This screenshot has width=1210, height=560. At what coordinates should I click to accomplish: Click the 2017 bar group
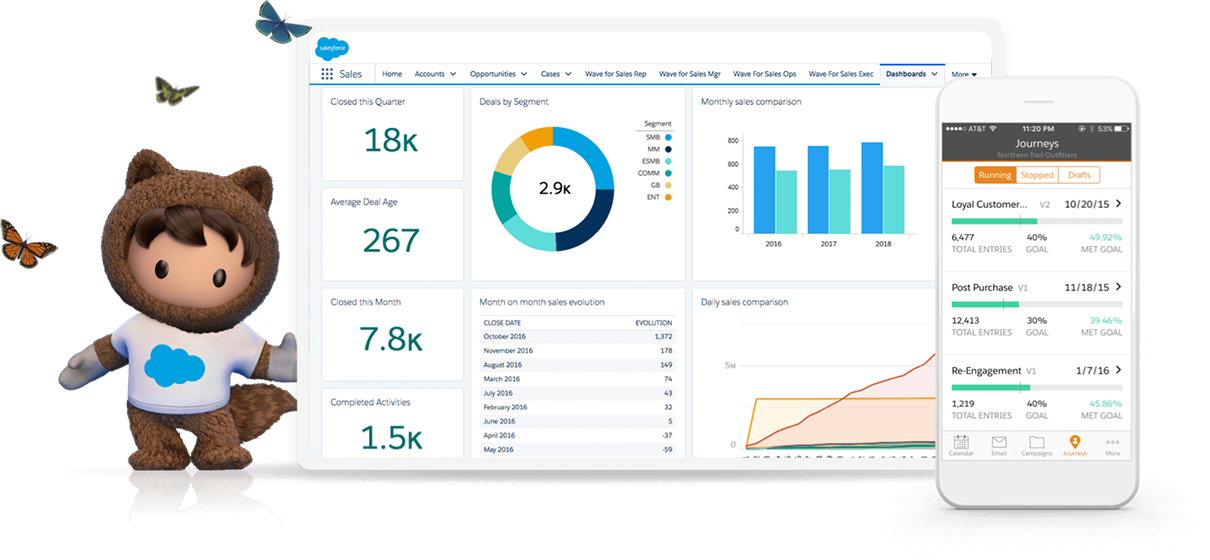(x=829, y=189)
